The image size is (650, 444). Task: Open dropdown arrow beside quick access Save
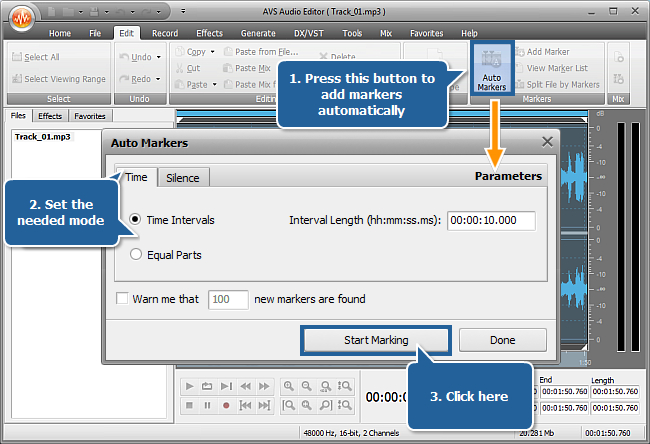click(x=107, y=12)
